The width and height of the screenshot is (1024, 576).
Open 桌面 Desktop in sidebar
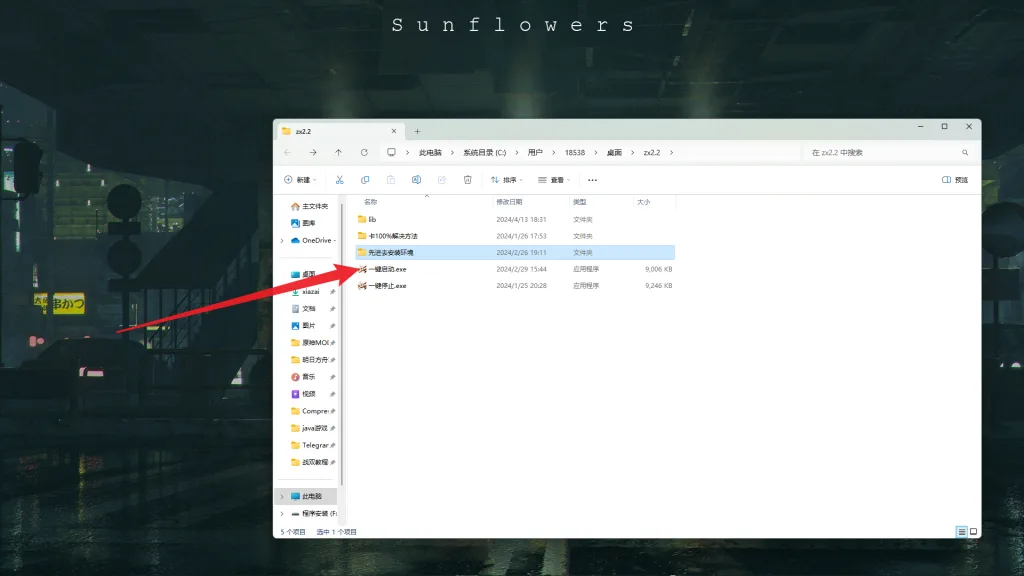pyautogui.click(x=304, y=274)
